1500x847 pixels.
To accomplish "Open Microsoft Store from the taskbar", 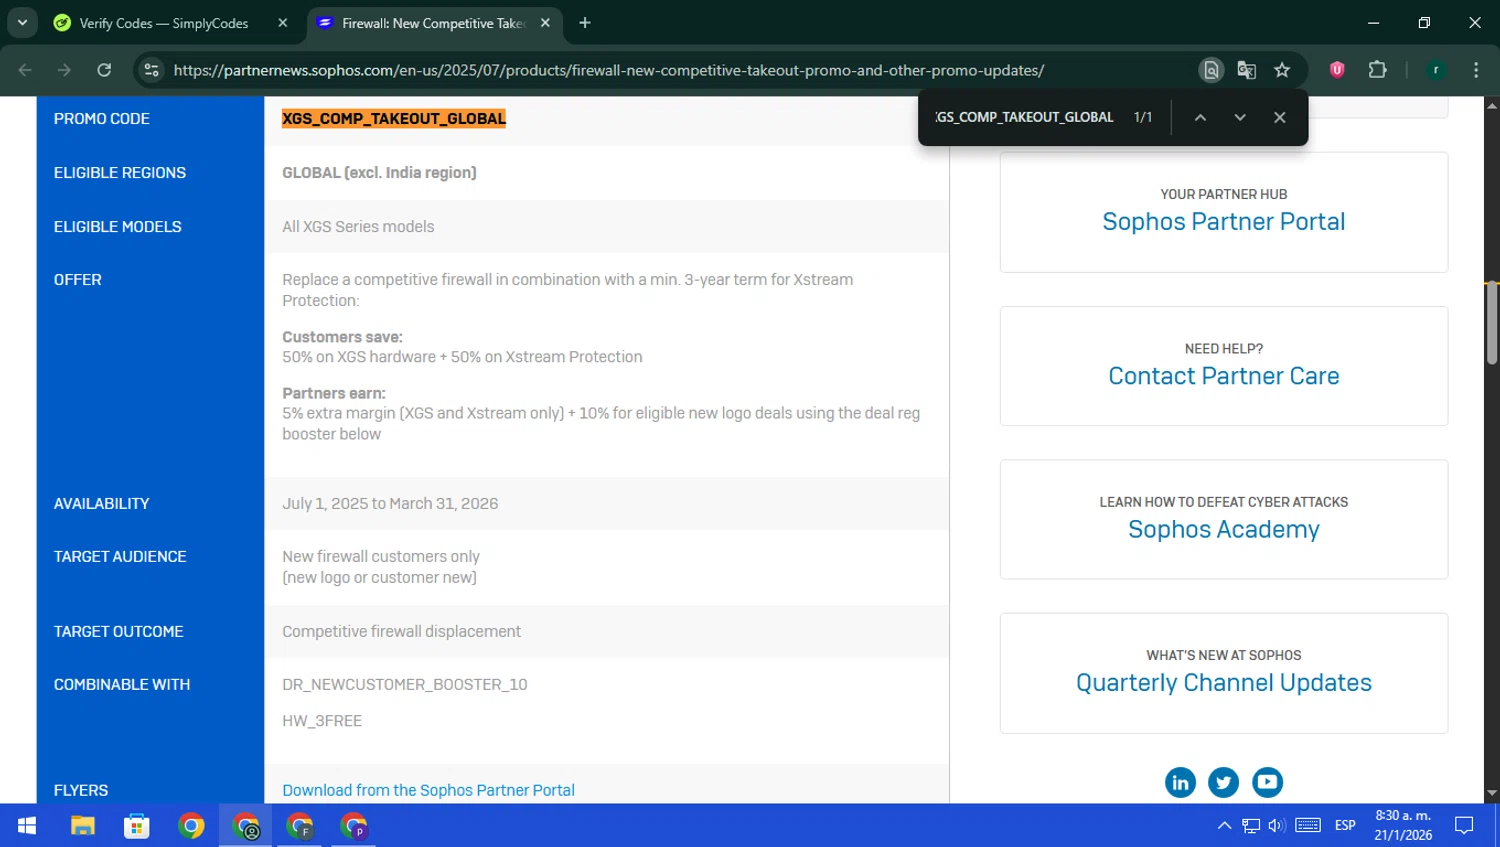I will tap(136, 826).
